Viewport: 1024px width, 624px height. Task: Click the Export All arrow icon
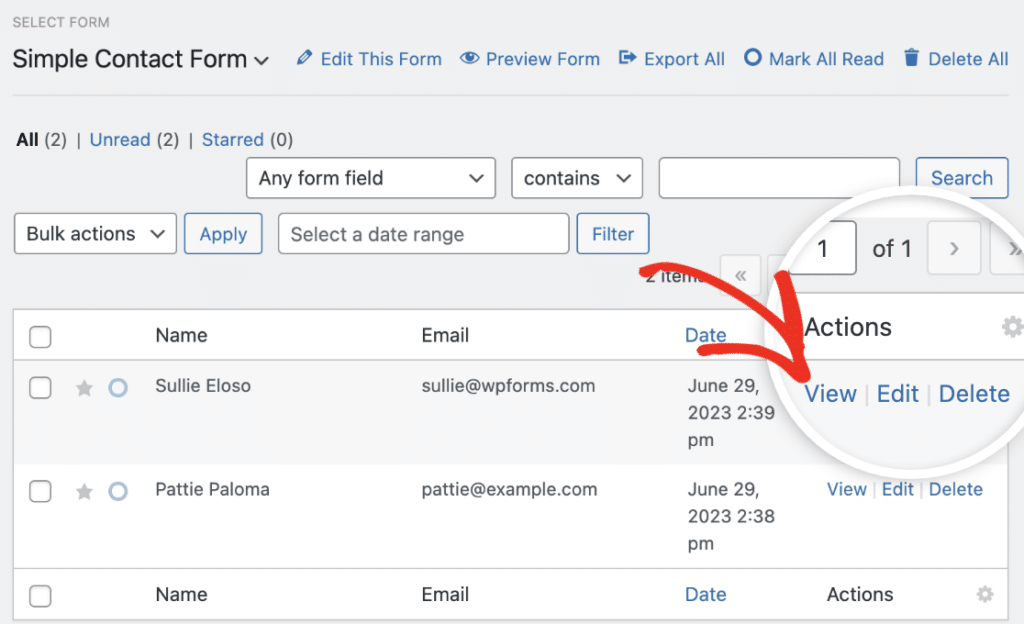point(625,59)
